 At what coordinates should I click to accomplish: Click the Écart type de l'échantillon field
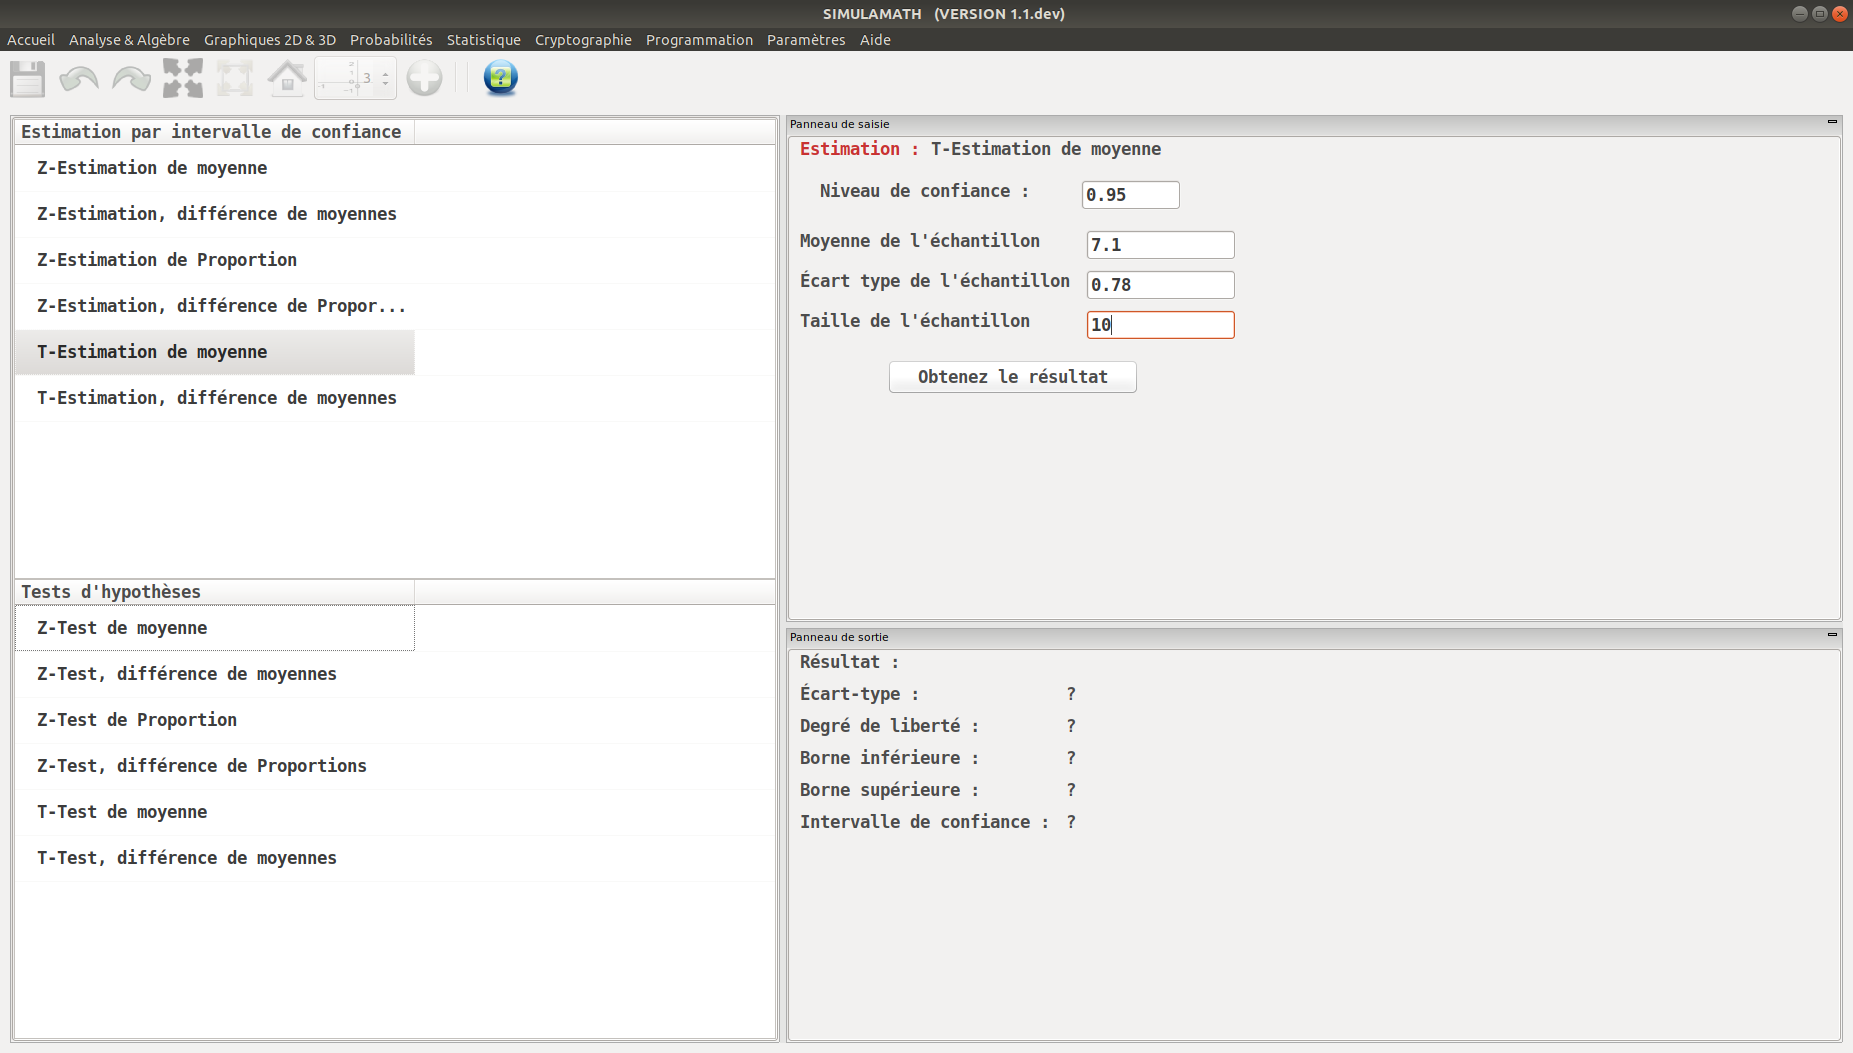[1160, 285]
